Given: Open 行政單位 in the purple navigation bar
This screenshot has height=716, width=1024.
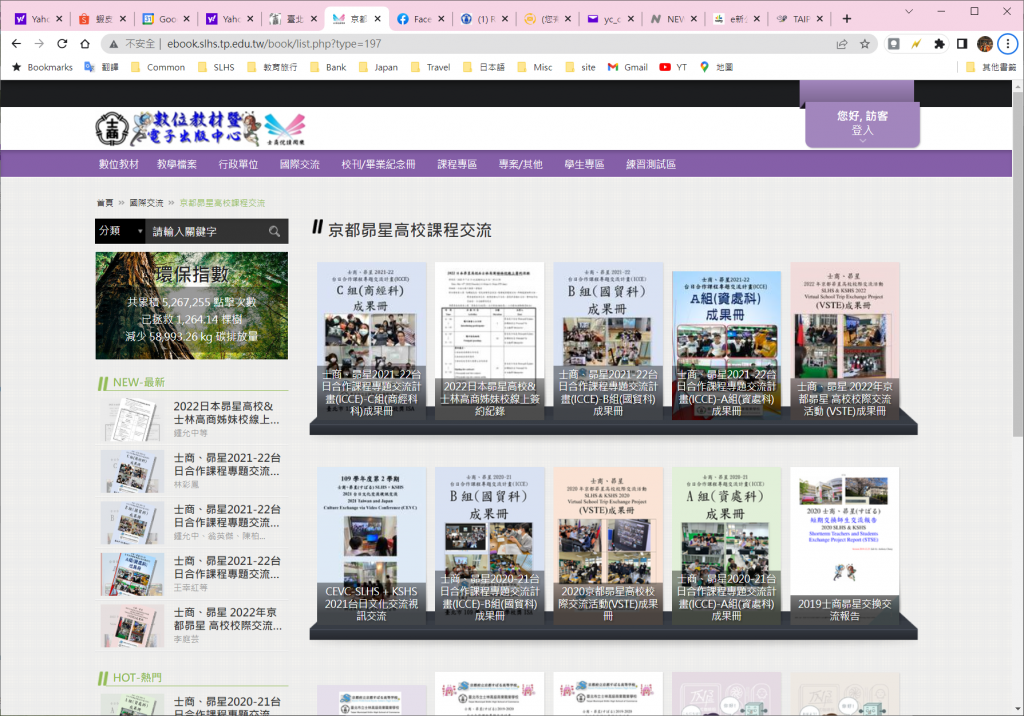Looking at the screenshot, I should point(238,164).
